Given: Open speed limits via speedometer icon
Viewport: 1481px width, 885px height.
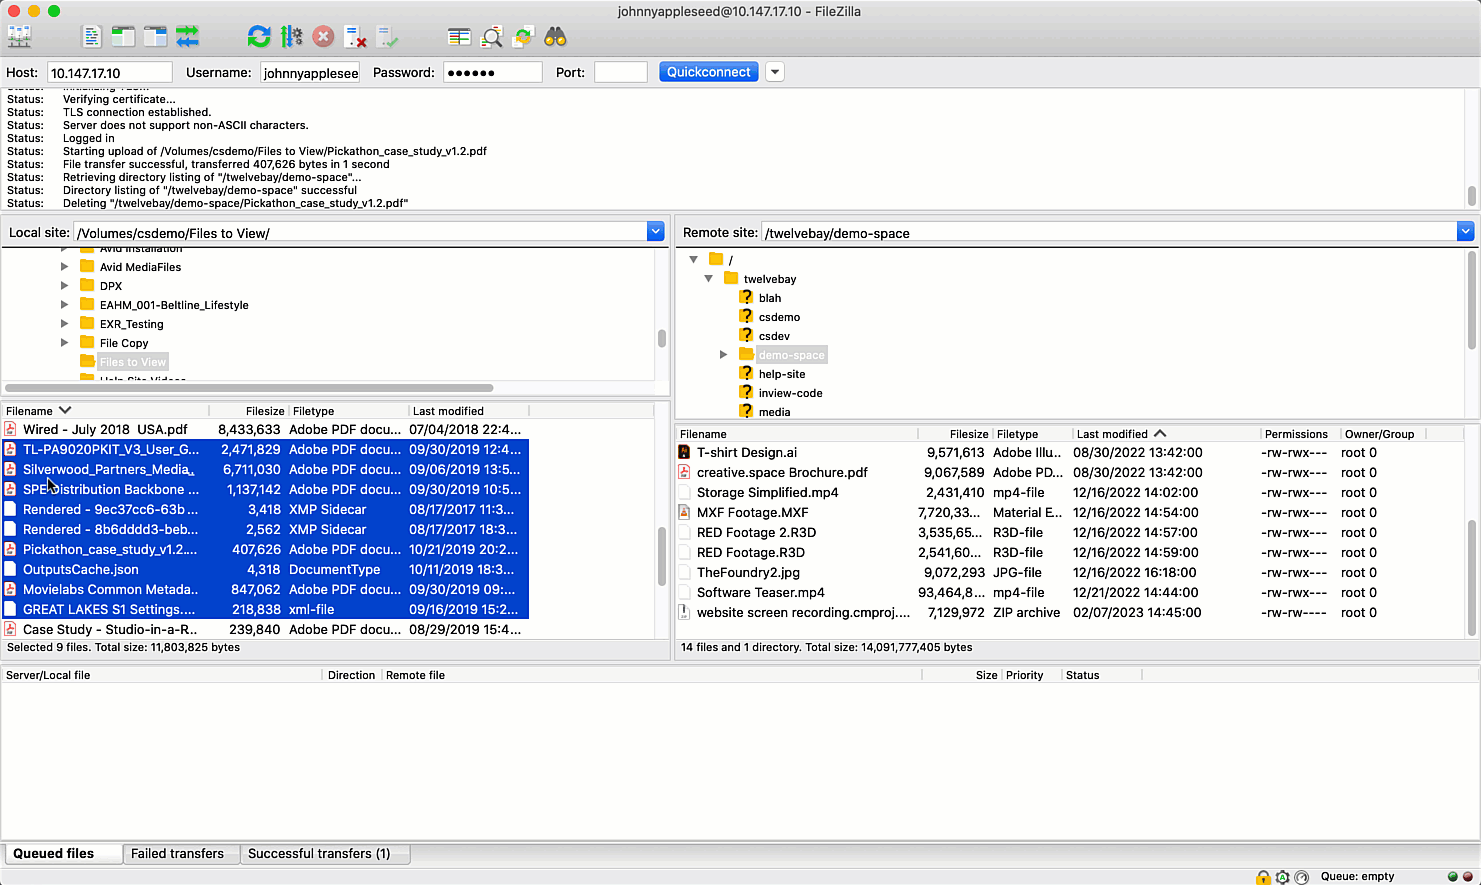Looking at the screenshot, I should pyautogui.click(x=1302, y=877).
